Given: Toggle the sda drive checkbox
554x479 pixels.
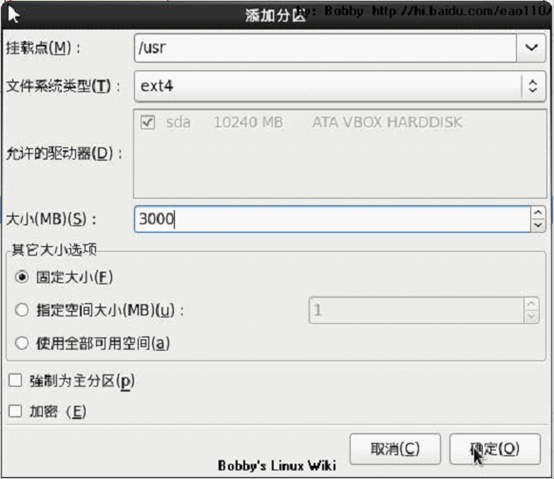Looking at the screenshot, I should (x=147, y=123).
